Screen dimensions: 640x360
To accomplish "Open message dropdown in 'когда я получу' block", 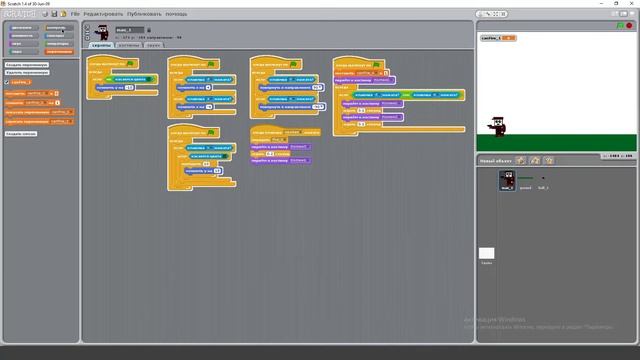I will point(293,132).
